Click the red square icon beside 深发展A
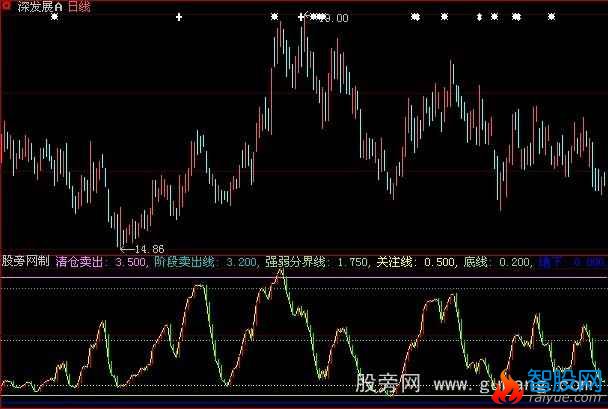The image size is (608, 409). click(x=5, y=5)
